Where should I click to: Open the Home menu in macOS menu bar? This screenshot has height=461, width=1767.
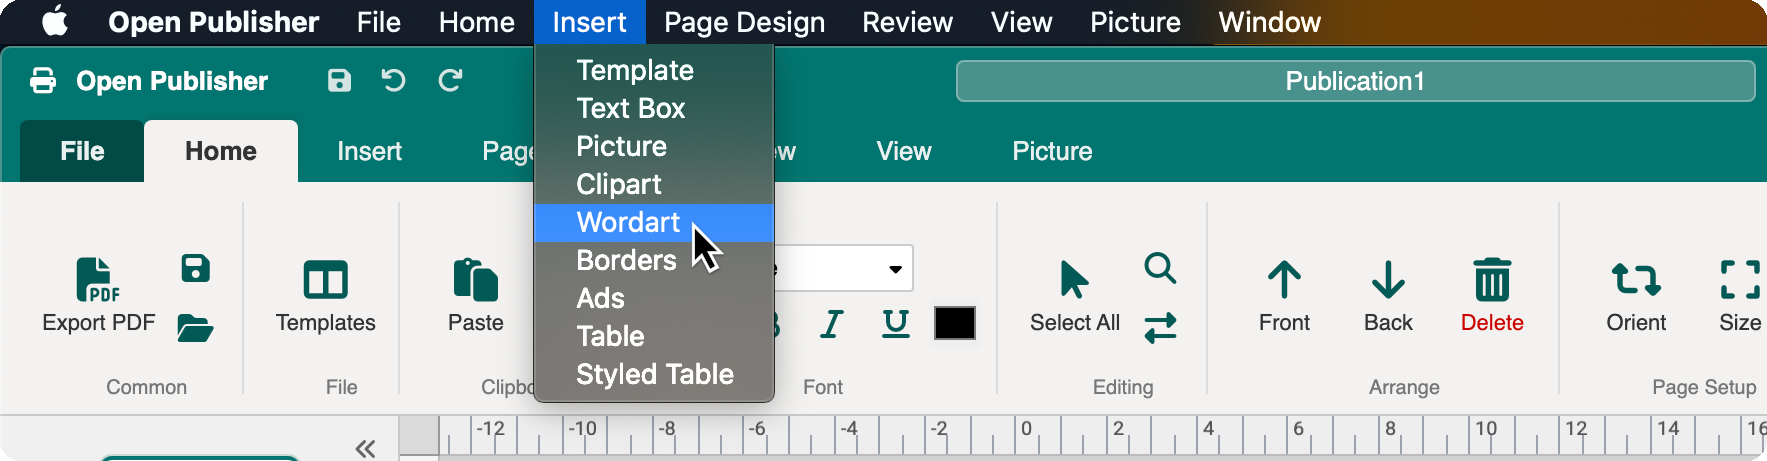[x=477, y=22]
